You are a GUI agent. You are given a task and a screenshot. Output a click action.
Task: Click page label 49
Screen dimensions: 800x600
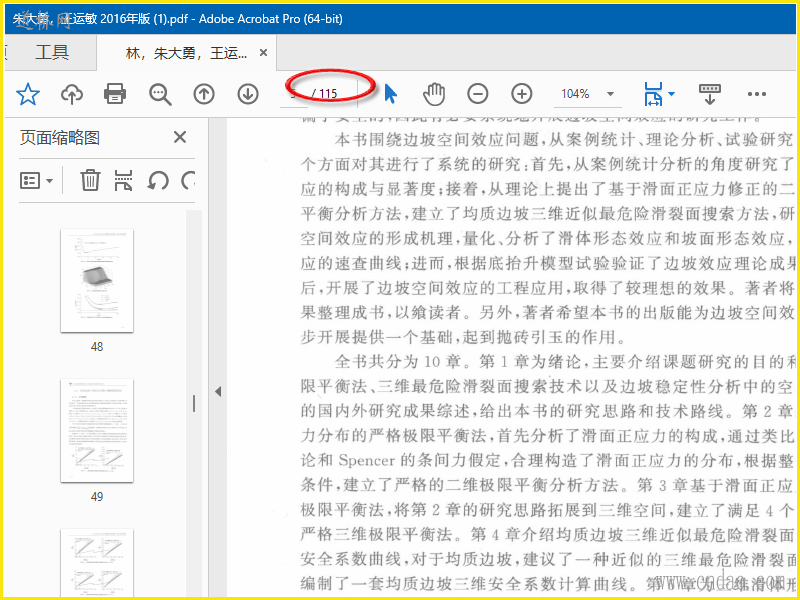[97, 496]
